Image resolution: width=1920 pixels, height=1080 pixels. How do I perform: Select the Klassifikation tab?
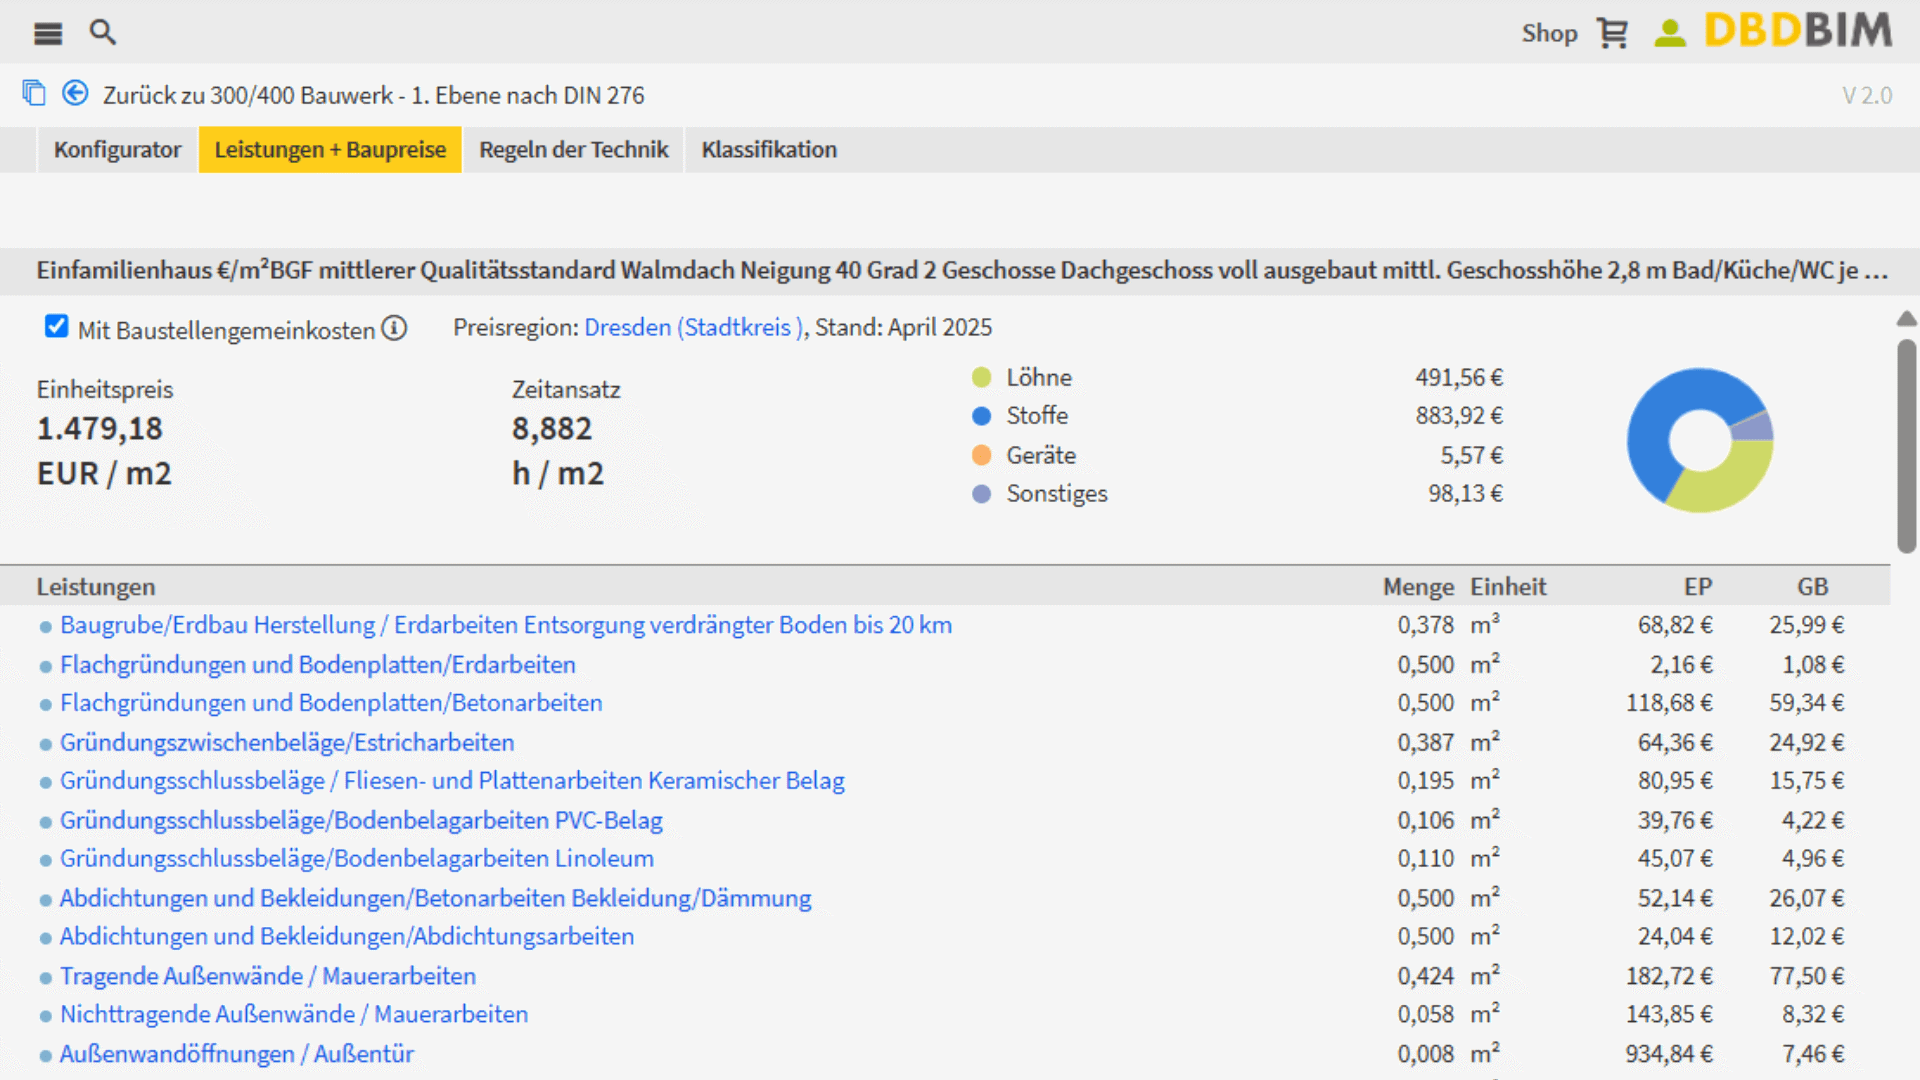click(x=769, y=150)
